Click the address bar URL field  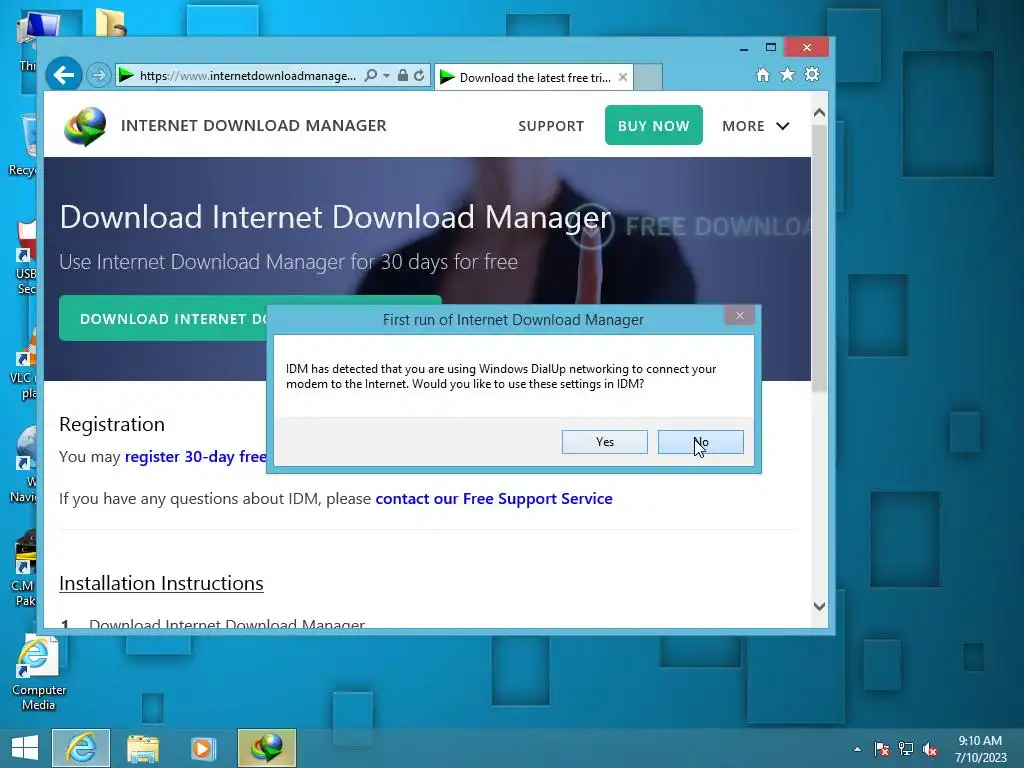point(248,76)
